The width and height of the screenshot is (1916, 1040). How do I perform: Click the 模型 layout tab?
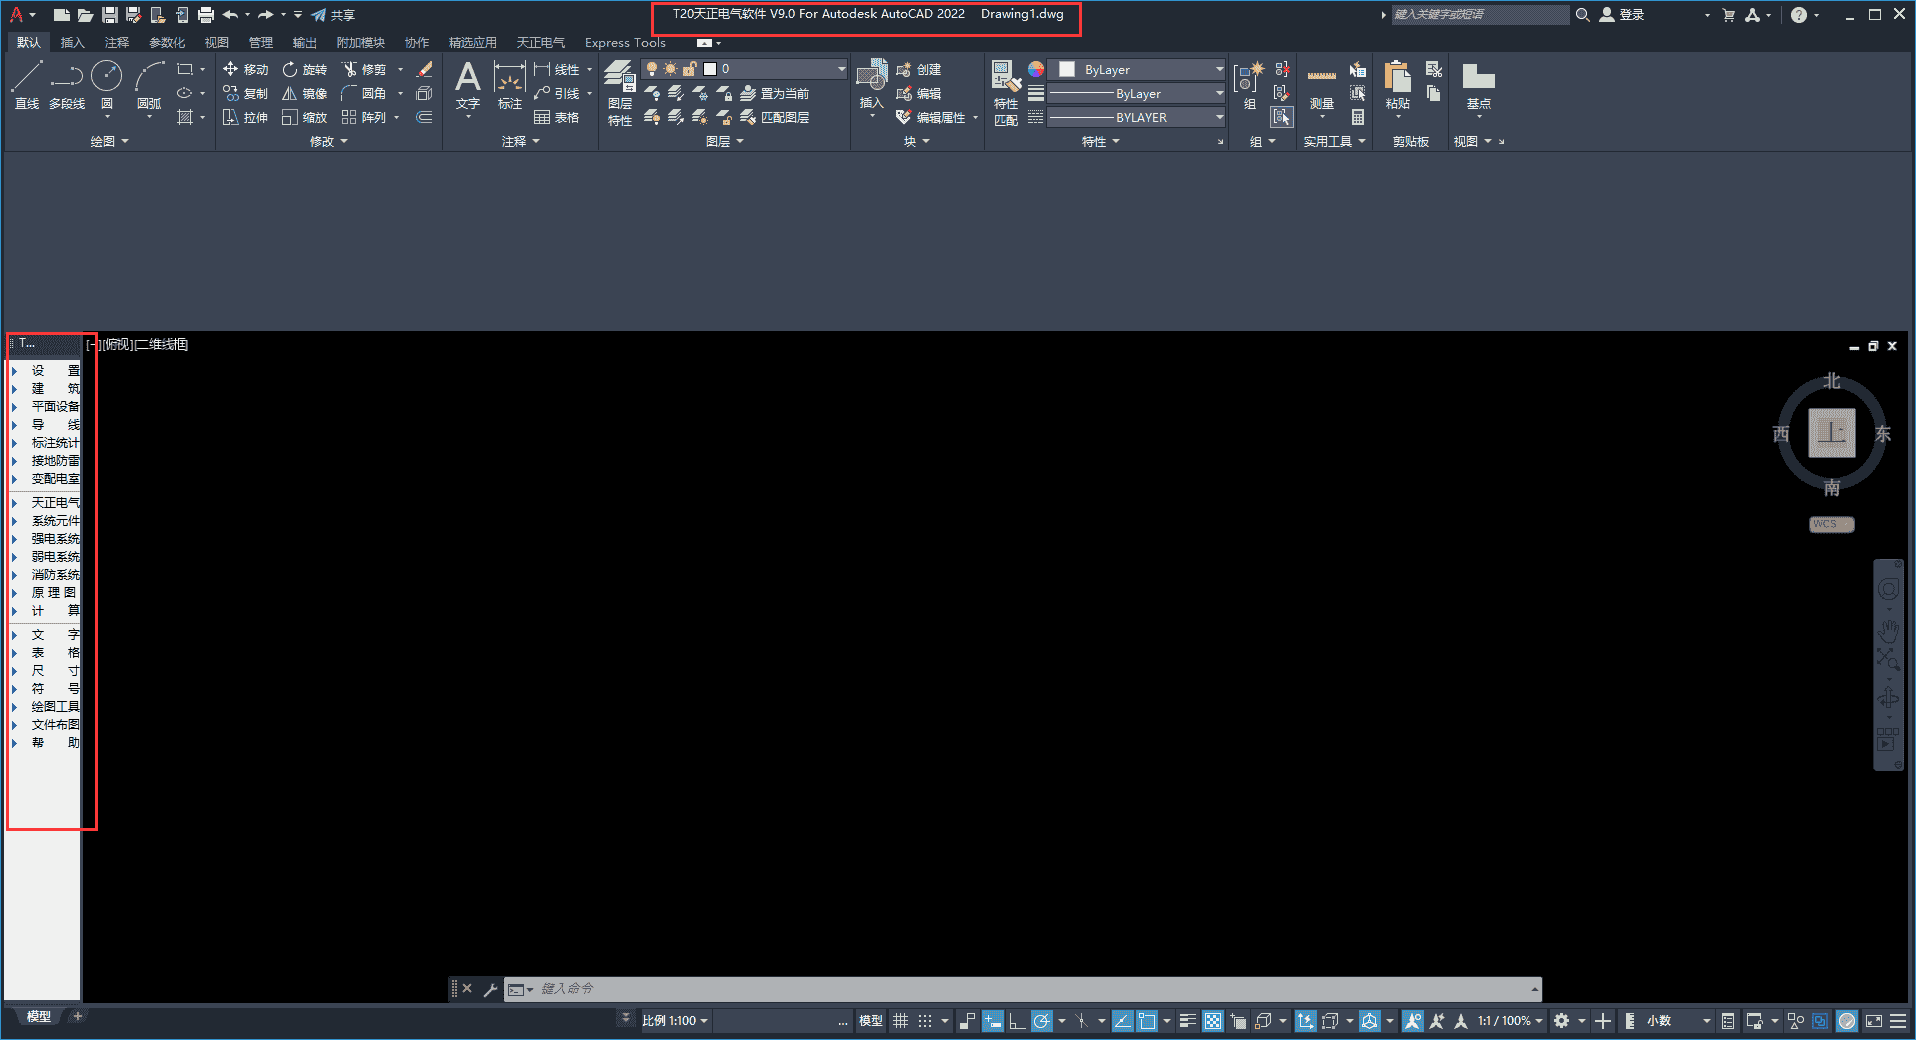(39, 1016)
